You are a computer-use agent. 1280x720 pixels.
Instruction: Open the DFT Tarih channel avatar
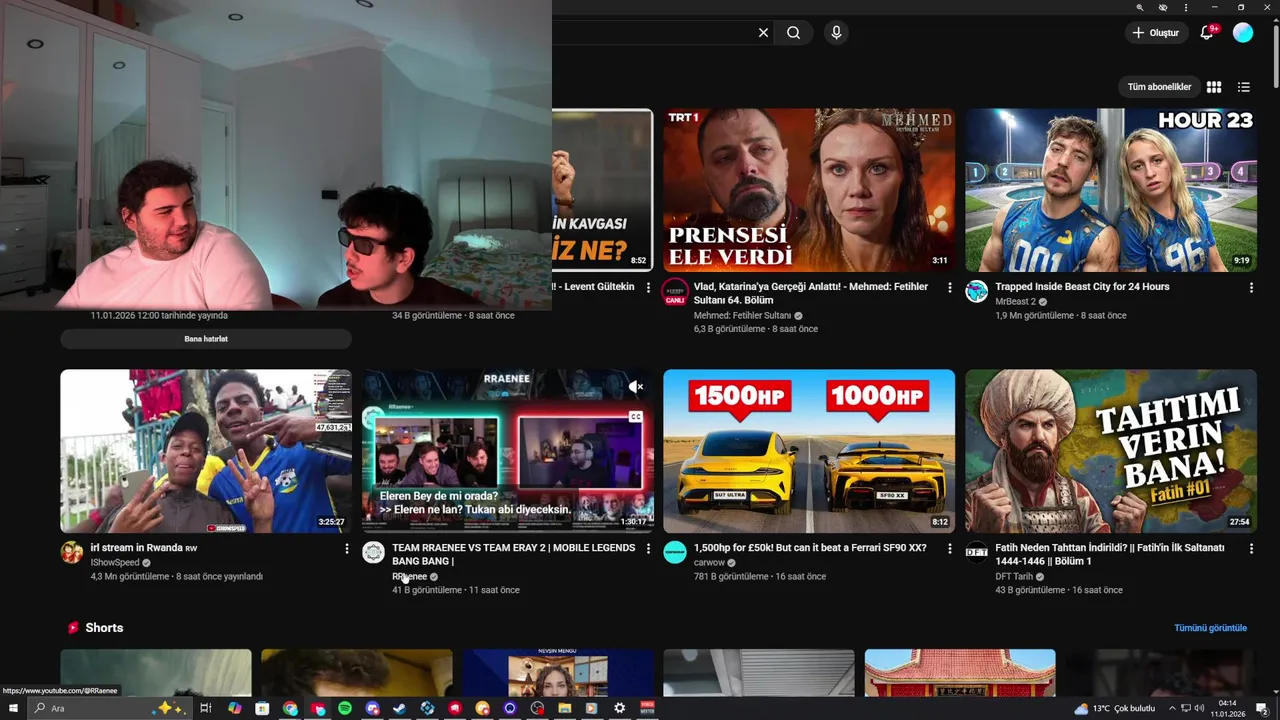tap(977, 552)
